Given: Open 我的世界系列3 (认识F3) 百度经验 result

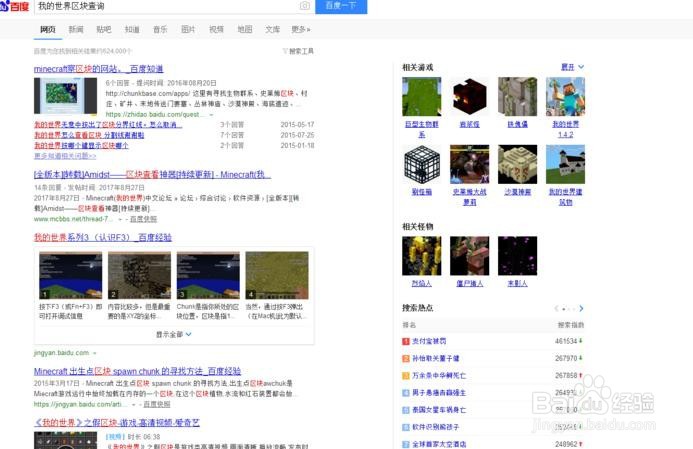Looking at the screenshot, I should (x=103, y=237).
